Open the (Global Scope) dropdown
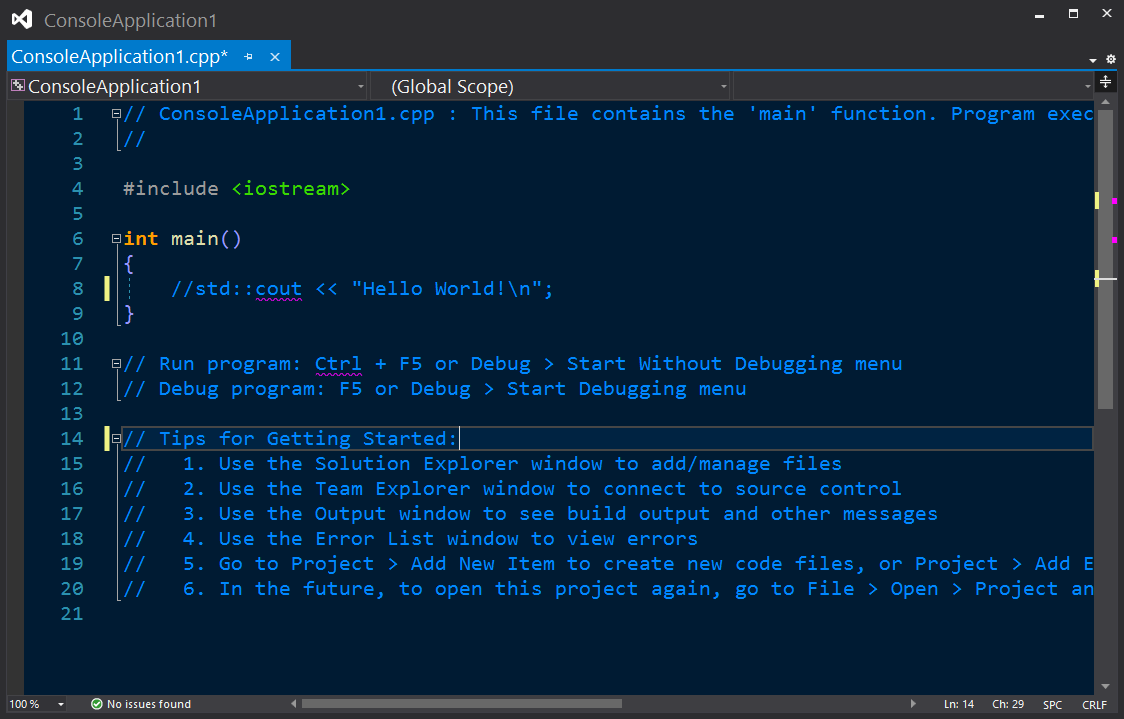 [722, 86]
